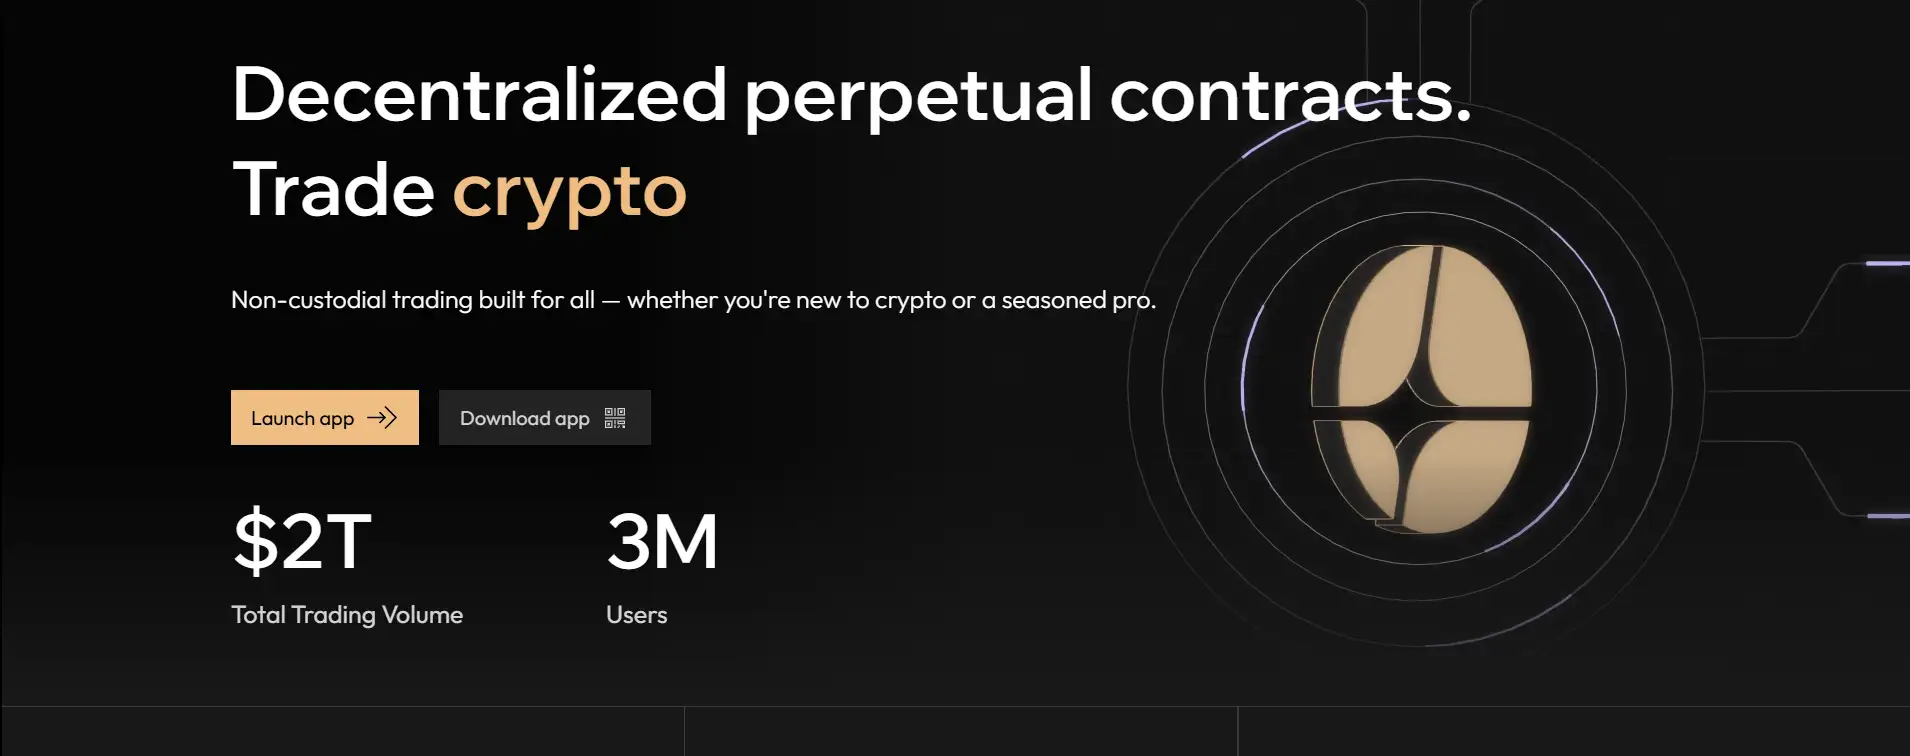Click the middle panel at page bottom
Screen dimensions: 1910x756
pos(960,732)
